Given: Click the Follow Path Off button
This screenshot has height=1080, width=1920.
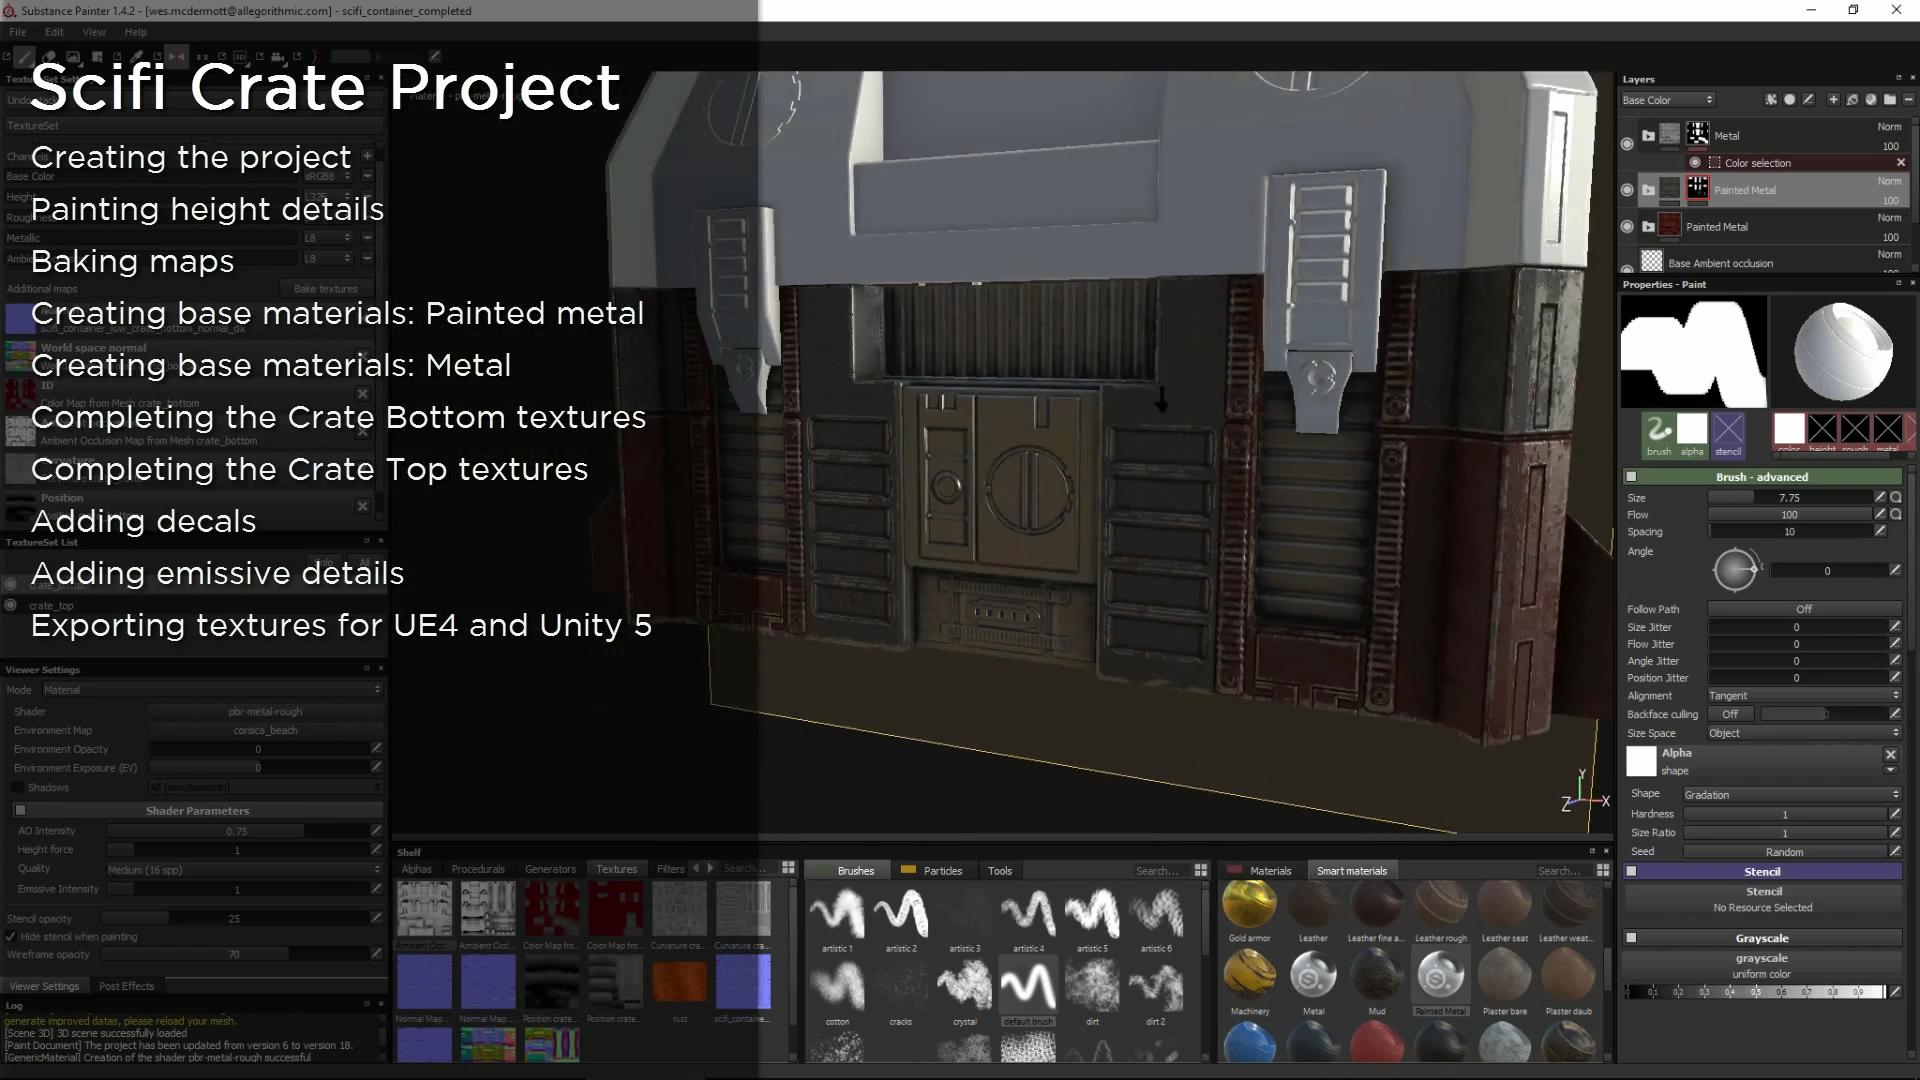Looking at the screenshot, I should point(1803,609).
